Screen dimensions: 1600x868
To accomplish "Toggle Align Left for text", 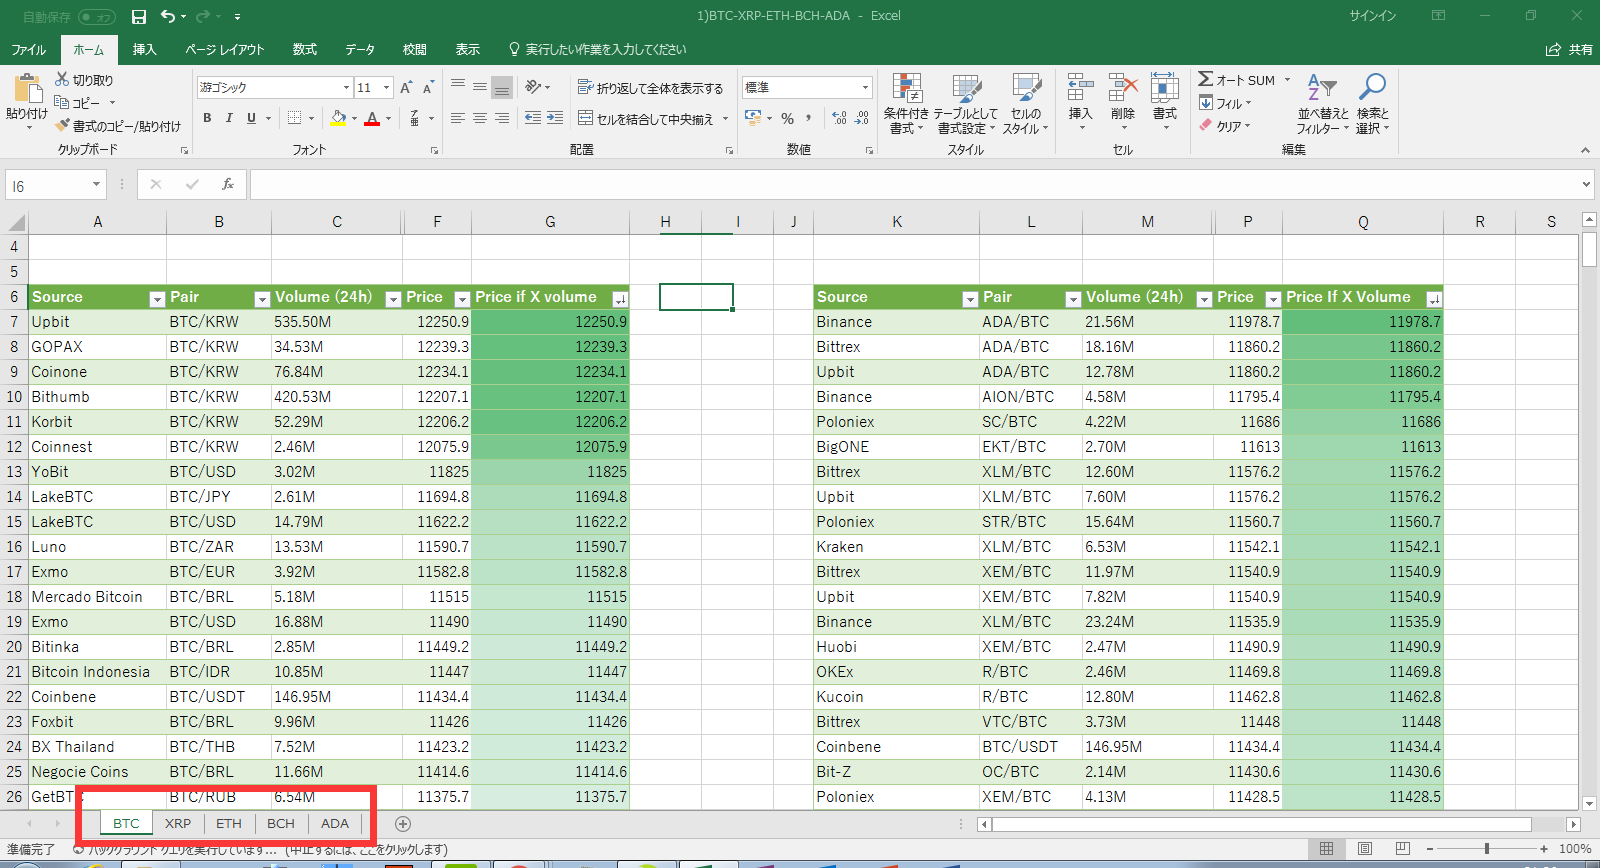I will 458,118.
